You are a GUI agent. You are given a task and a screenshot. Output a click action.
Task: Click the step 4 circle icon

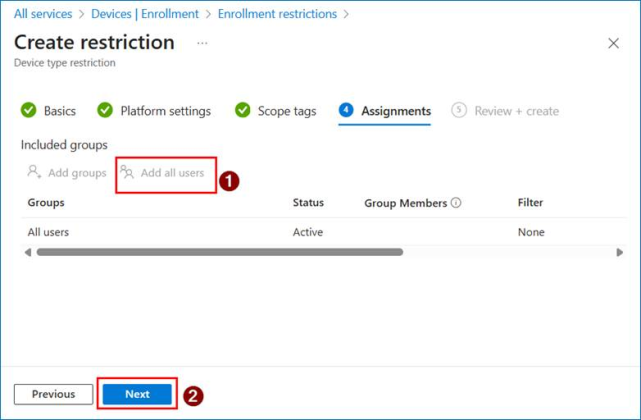[x=346, y=110]
